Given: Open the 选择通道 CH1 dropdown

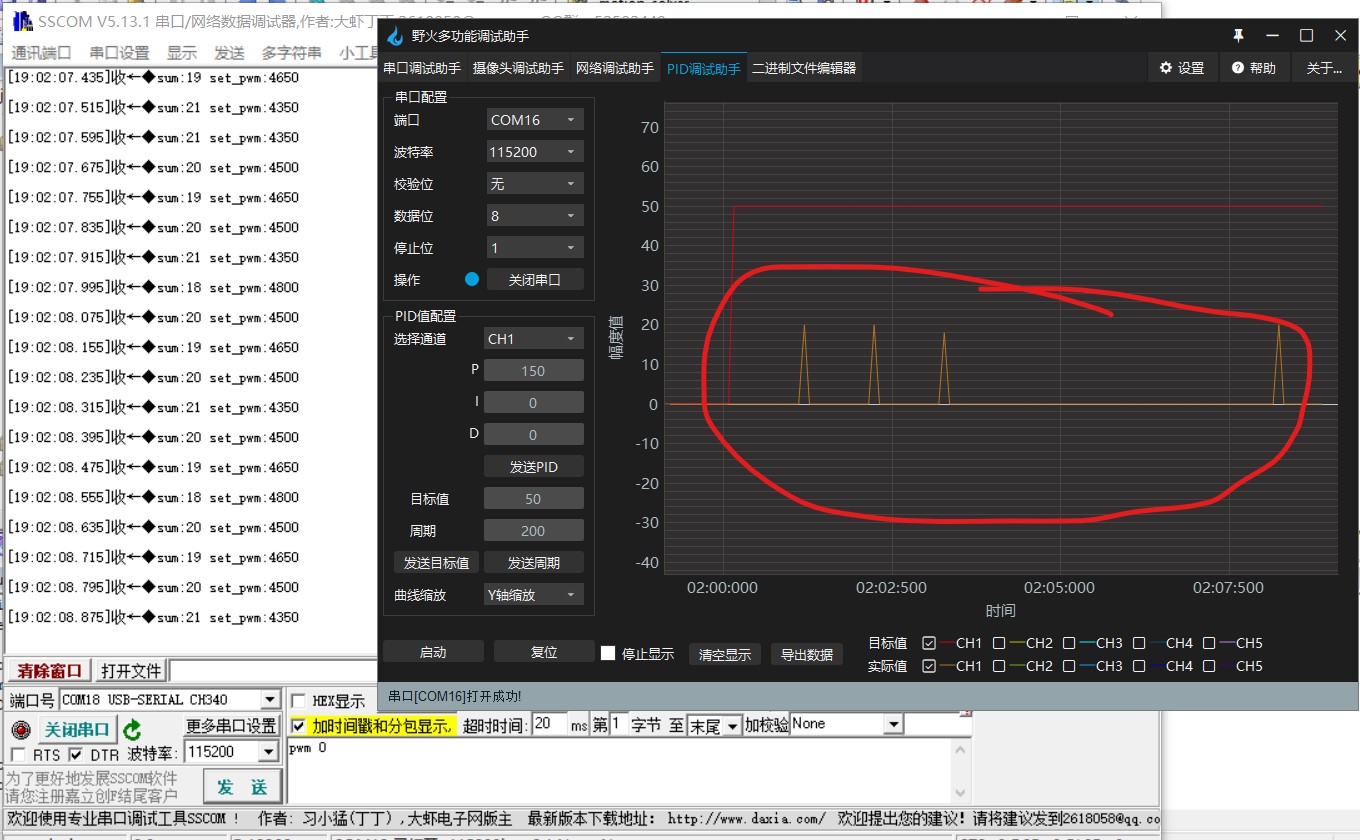Looking at the screenshot, I should point(533,339).
